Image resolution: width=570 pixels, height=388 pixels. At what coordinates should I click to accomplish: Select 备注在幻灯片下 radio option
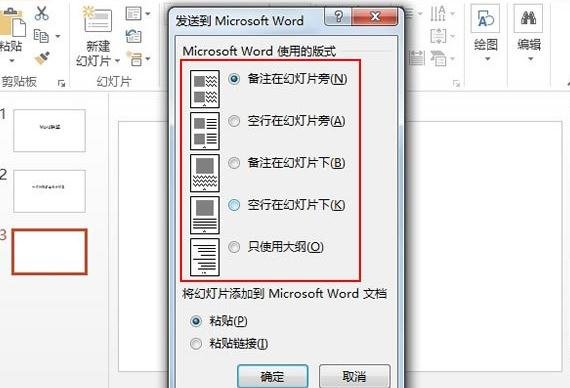[x=234, y=163]
